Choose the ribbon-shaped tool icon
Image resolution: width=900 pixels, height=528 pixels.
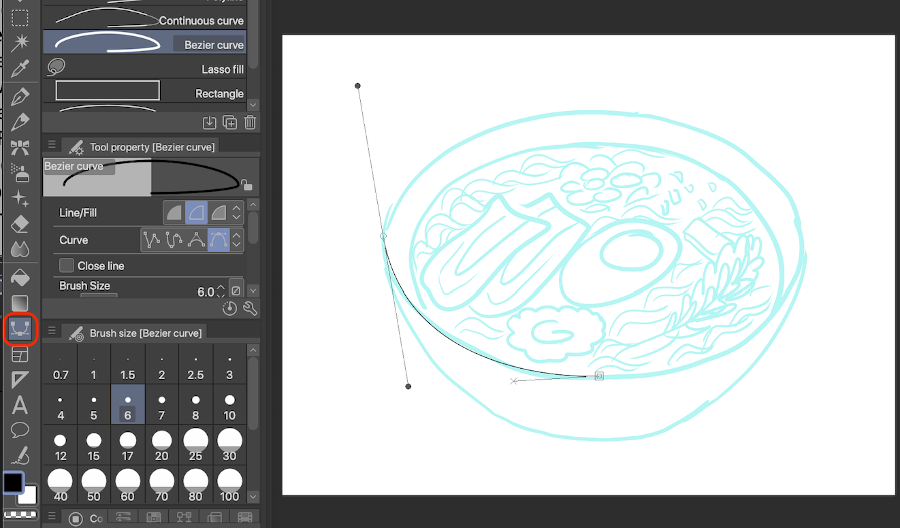tap(20, 147)
